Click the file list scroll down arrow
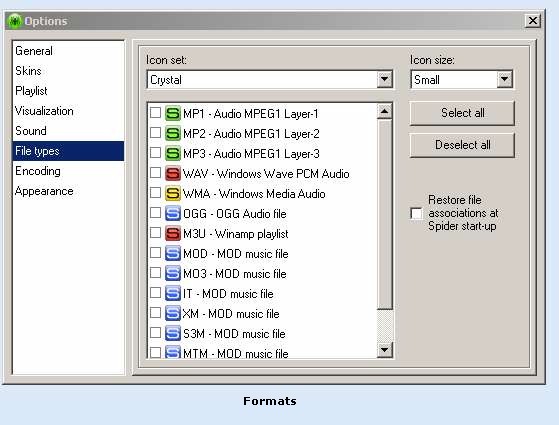The image size is (559, 425). pyautogui.click(x=385, y=349)
